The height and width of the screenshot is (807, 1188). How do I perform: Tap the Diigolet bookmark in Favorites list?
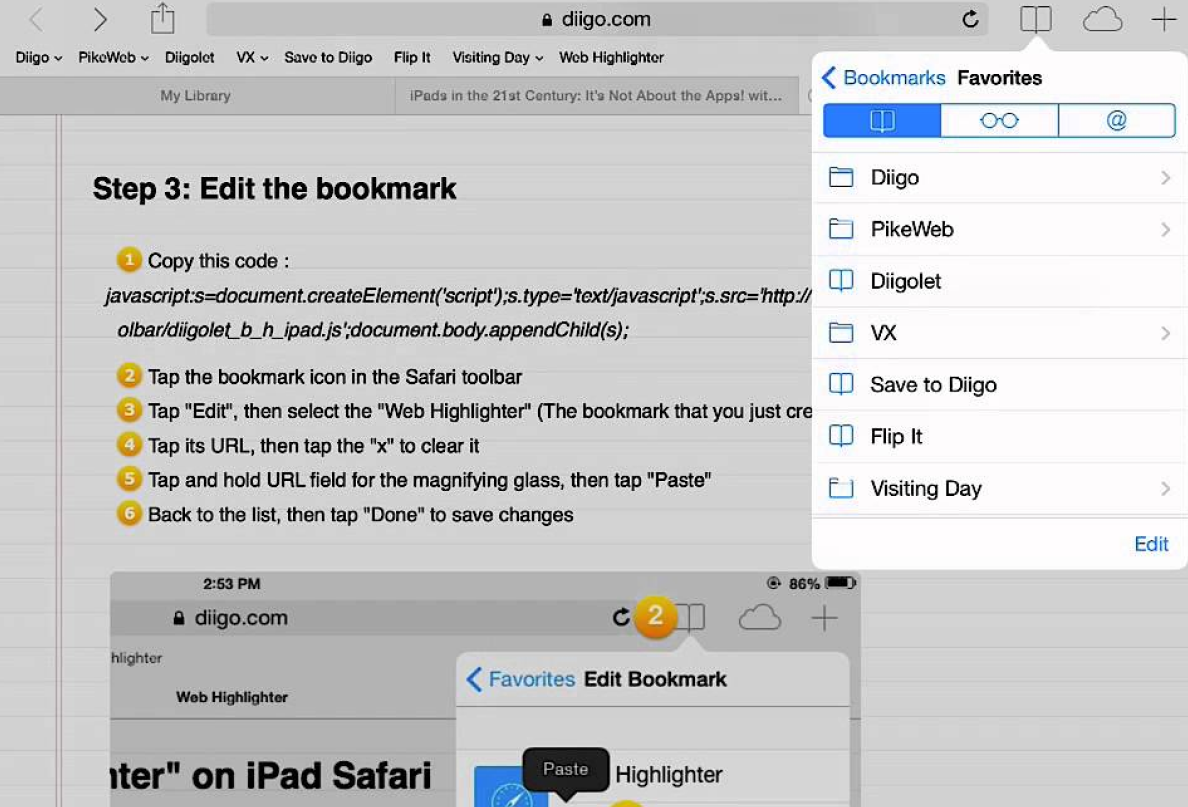click(905, 281)
